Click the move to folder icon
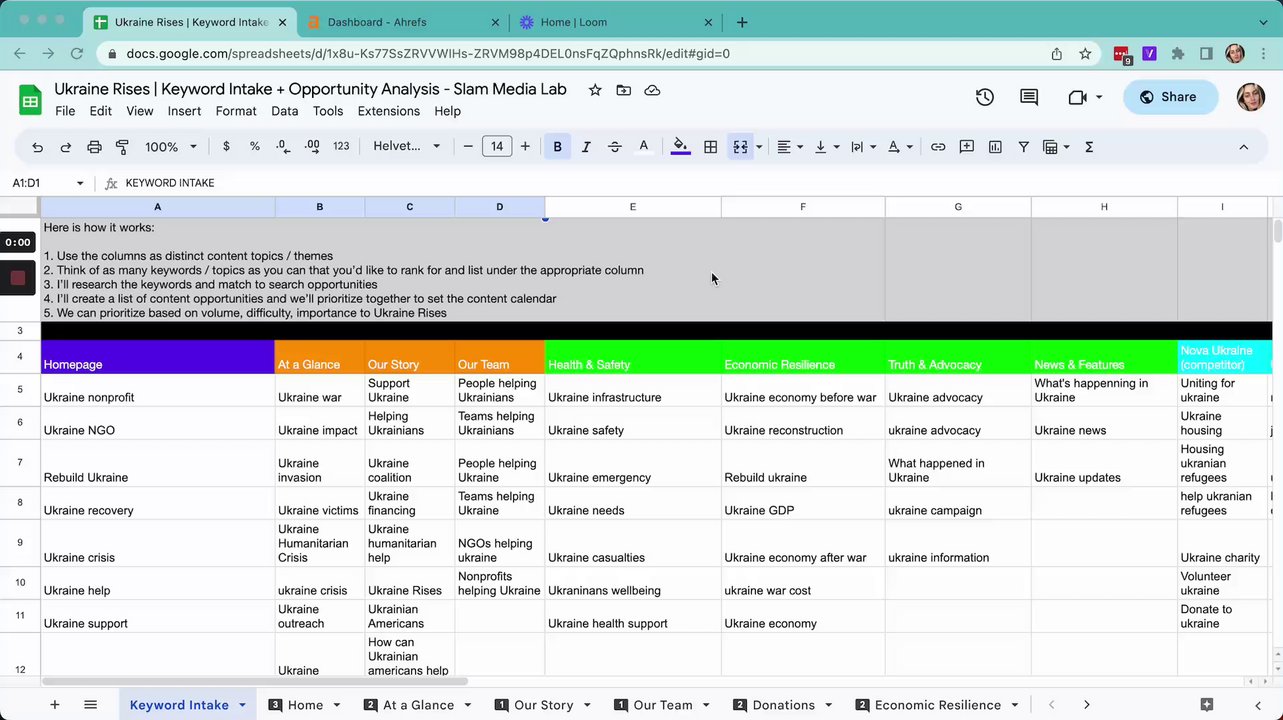Screen dimensions: 1283x720 [x=624, y=90]
